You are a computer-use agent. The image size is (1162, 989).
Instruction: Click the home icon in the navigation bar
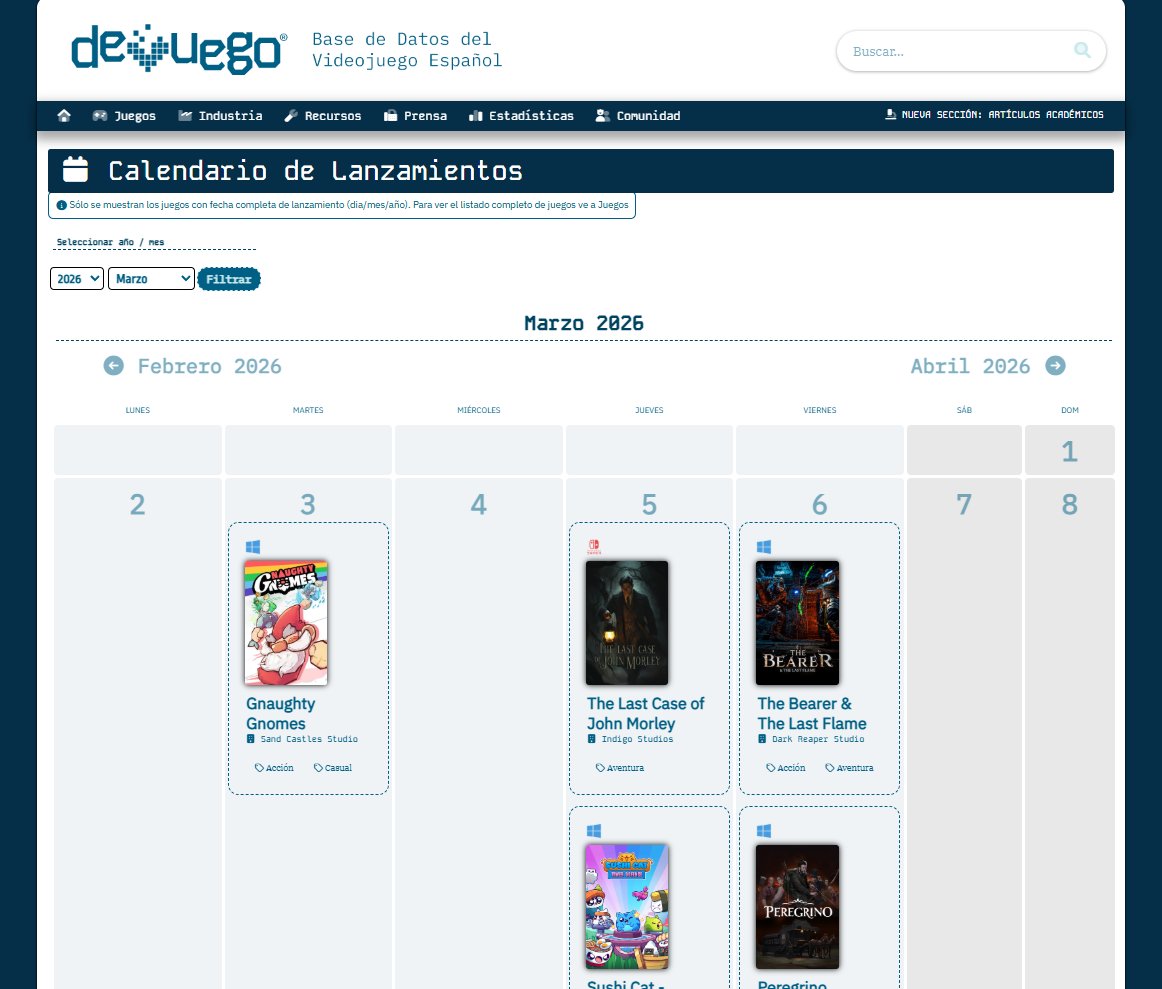click(x=64, y=116)
